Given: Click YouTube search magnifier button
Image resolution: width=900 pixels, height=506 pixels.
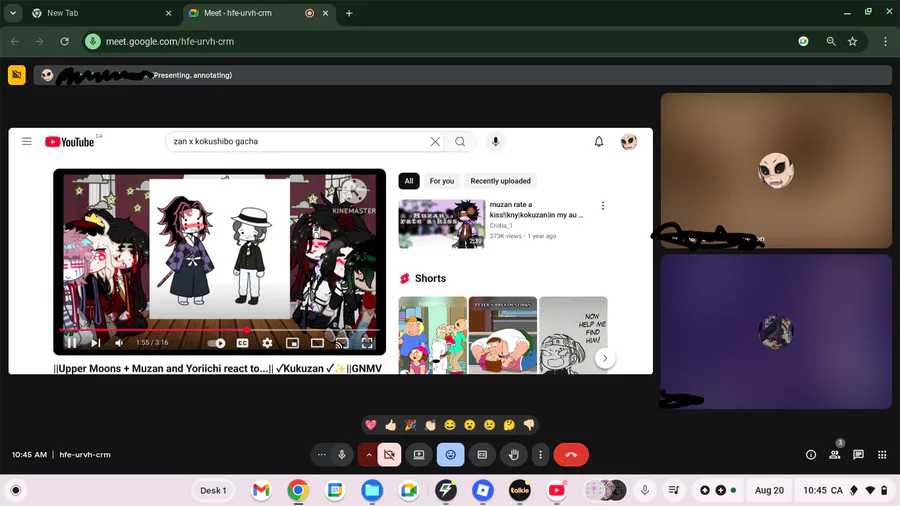Looking at the screenshot, I should coord(460,142).
